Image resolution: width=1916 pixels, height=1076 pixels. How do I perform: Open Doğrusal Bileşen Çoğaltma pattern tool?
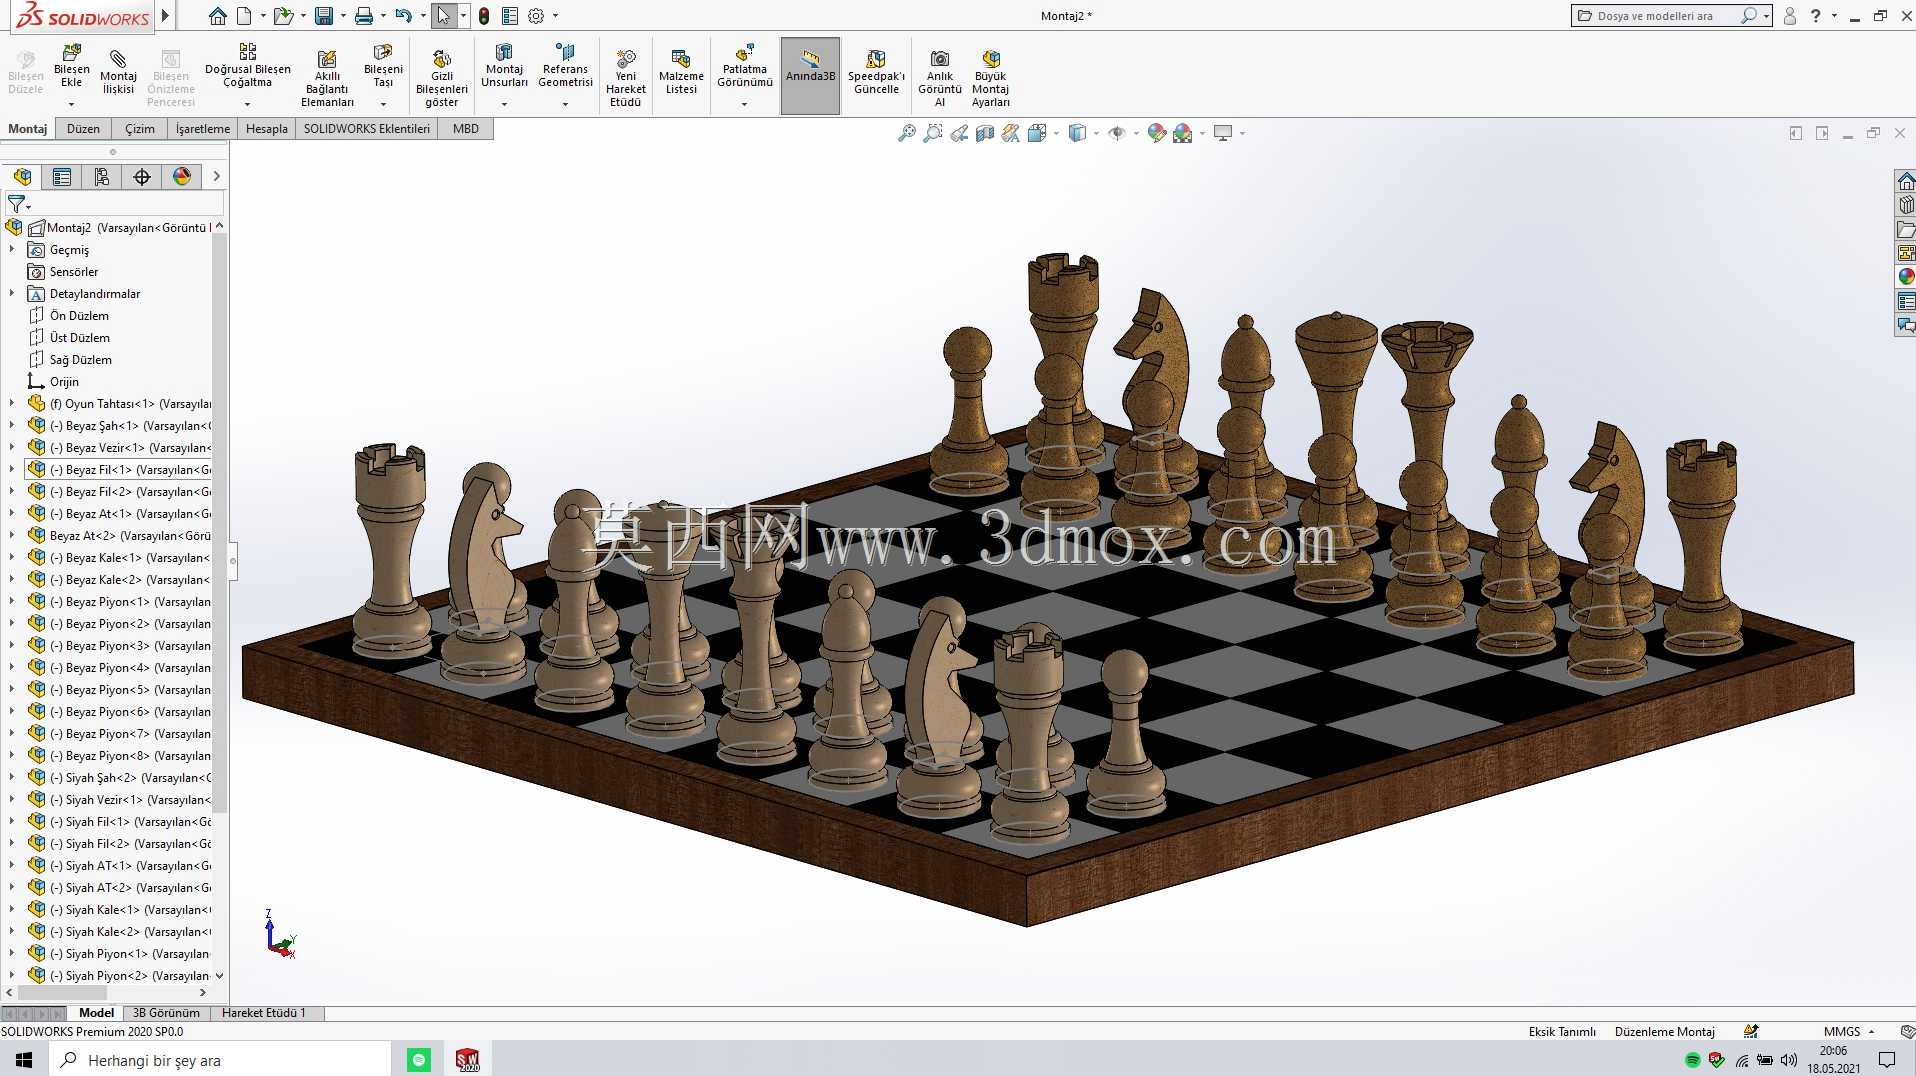(247, 66)
